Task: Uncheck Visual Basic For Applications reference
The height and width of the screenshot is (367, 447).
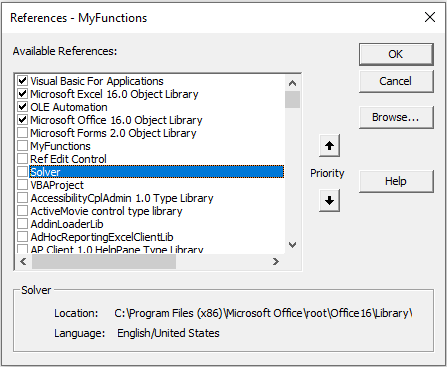Action: (x=22, y=81)
